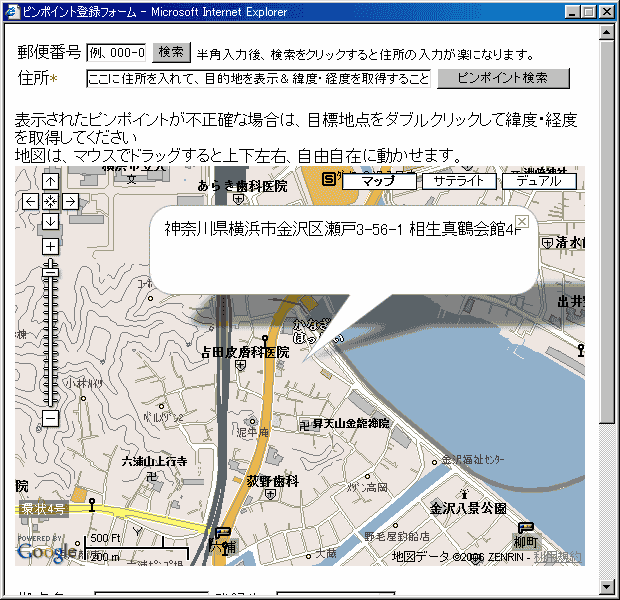Switch to デュアル hybrid view
This screenshot has height=600, width=620.
pos(538,181)
